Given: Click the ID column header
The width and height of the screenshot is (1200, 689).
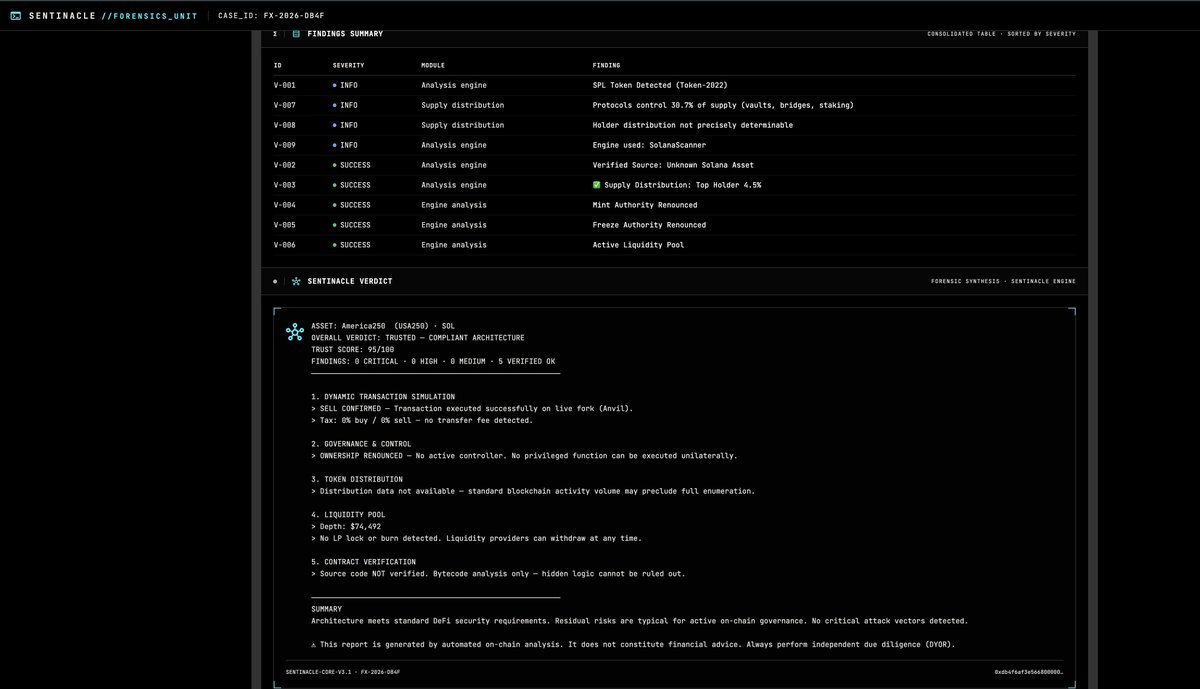Looking at the screenshot, I should 278,65.
